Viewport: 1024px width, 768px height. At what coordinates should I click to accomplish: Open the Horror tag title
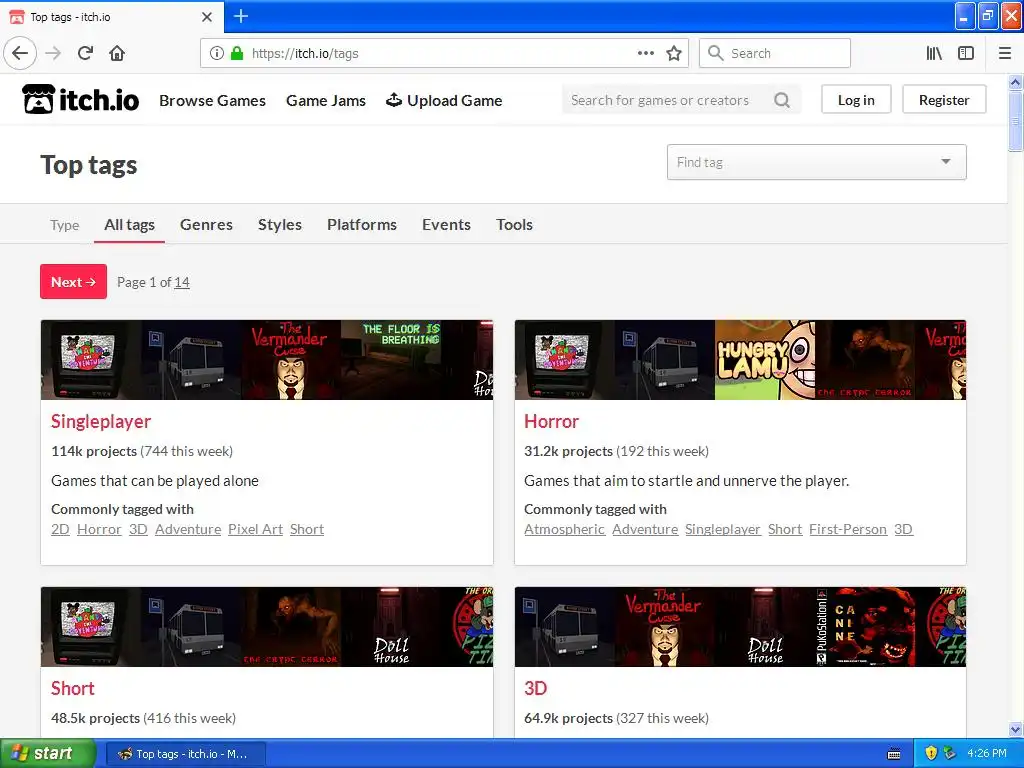click(x=551, y=421)
